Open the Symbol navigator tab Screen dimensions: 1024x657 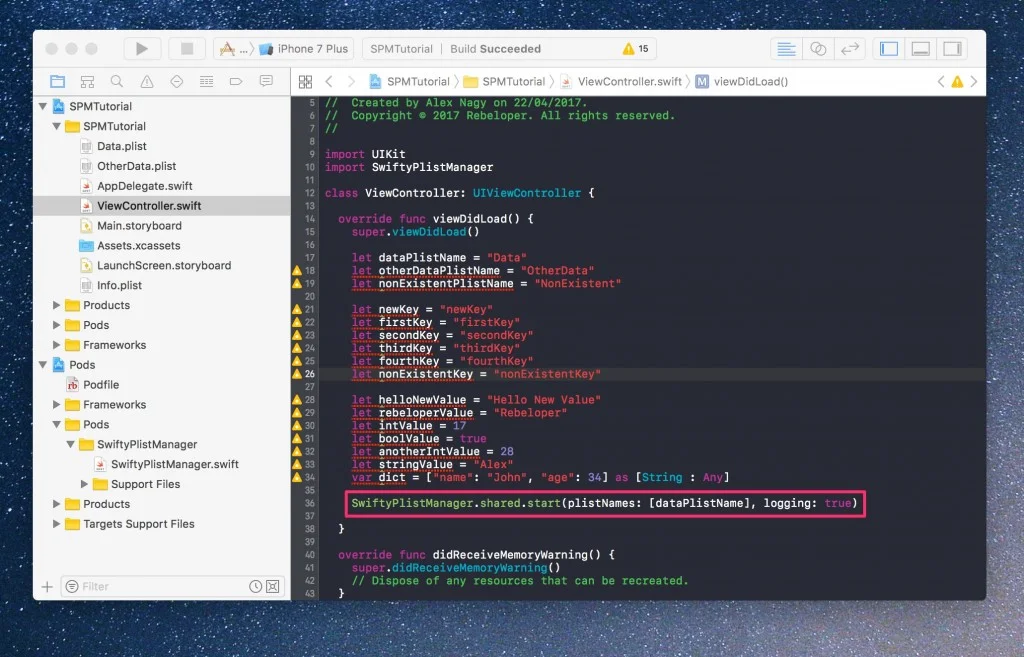(x=87, y=82)
